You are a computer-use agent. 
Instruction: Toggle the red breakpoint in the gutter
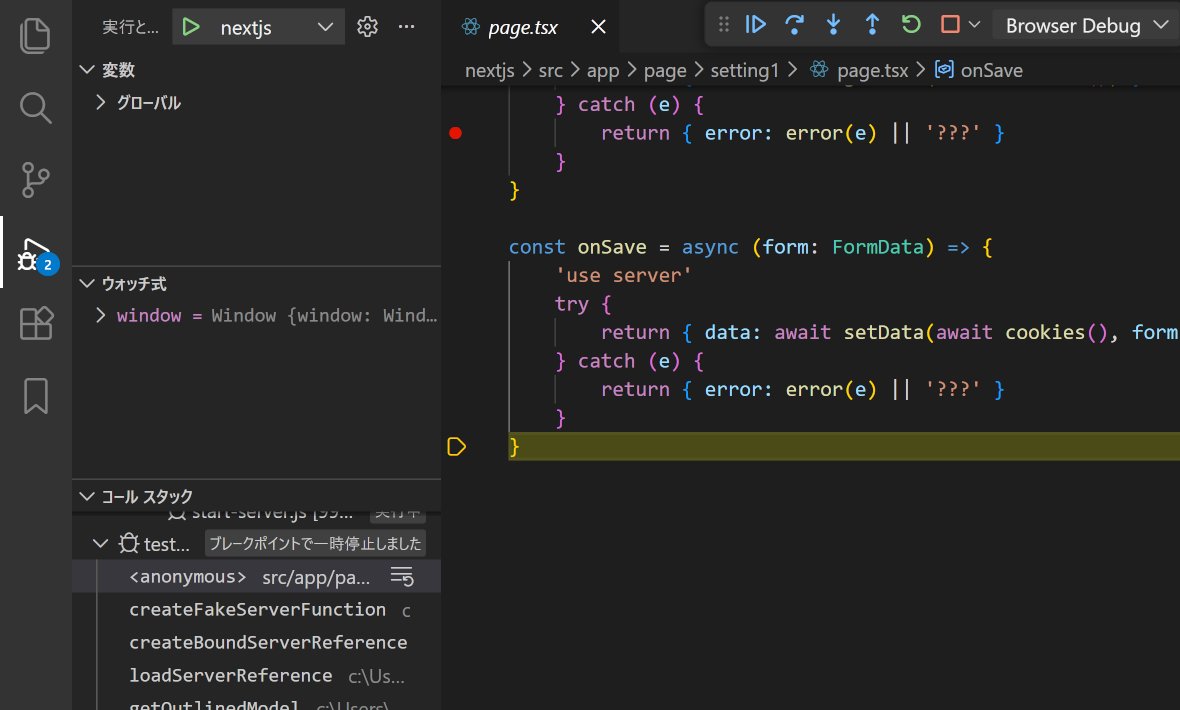(x=455, y=133)
